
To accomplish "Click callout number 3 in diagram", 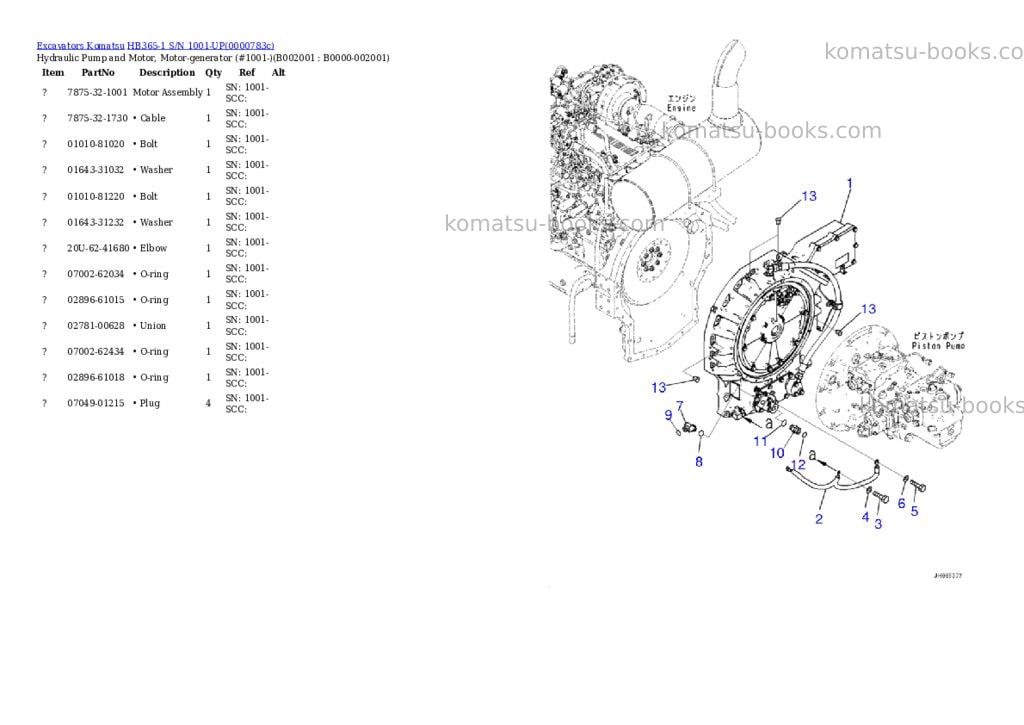I will coord(878,524).
